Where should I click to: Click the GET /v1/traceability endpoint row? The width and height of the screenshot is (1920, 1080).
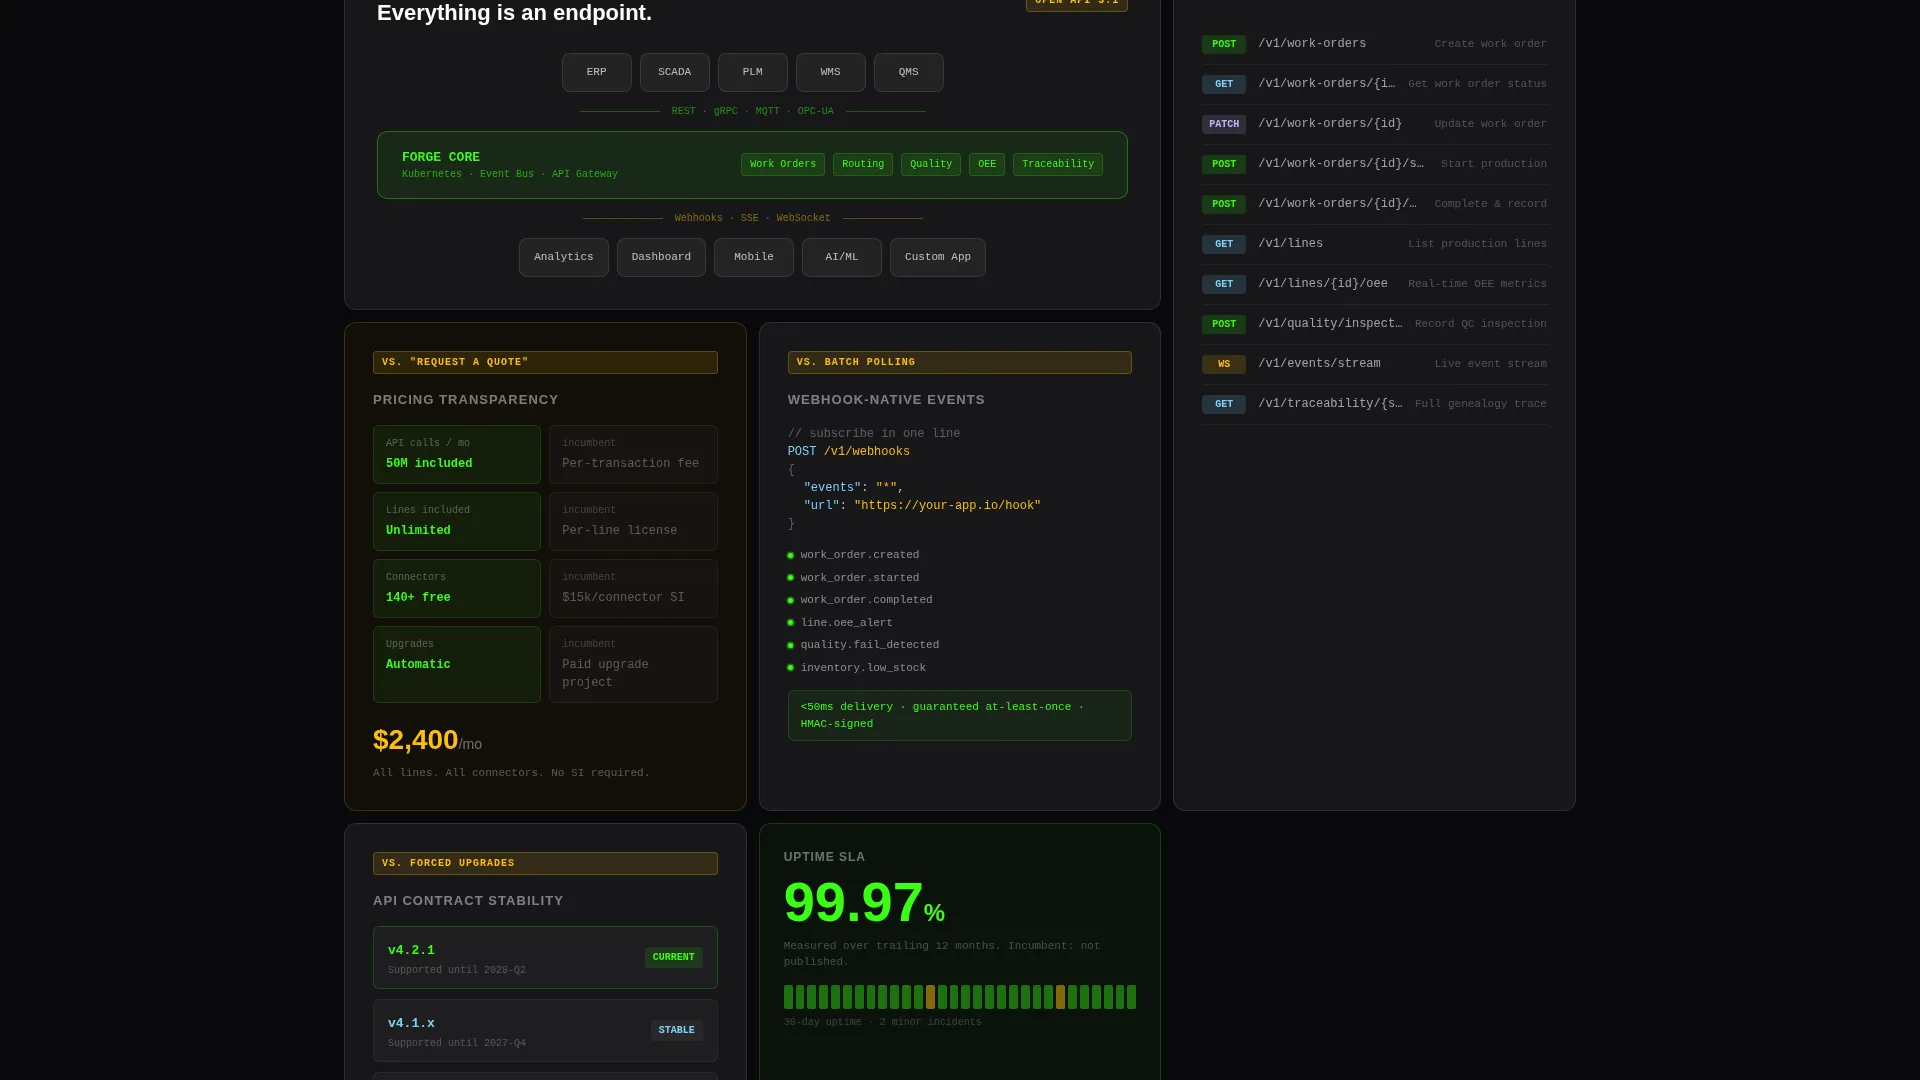coord(1374,404)
